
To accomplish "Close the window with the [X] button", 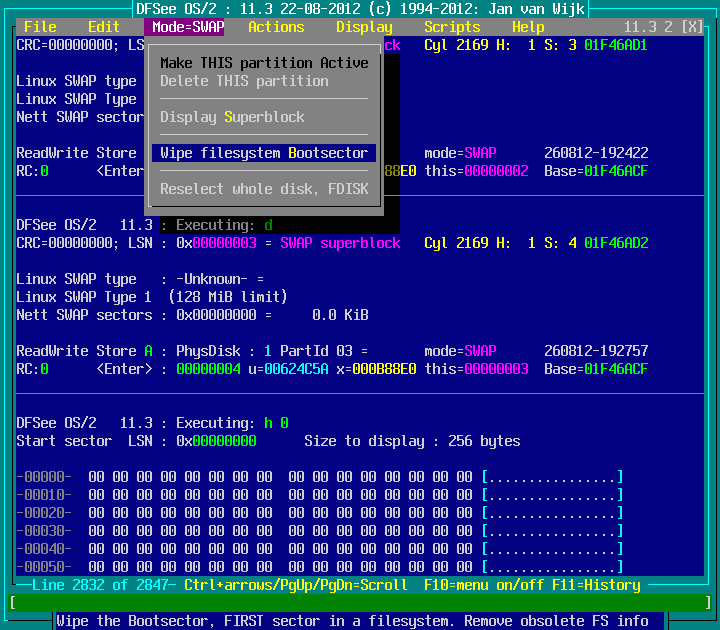I will click(x=691, y=27).
